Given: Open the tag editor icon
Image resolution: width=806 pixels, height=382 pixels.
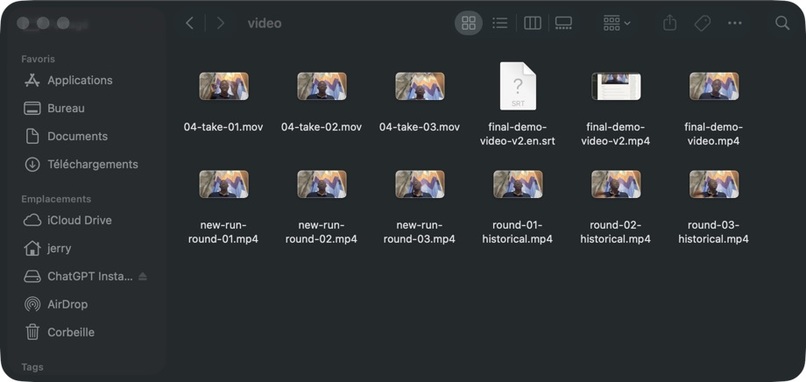Looking at the screenshot, I should (x=702, y=23).
